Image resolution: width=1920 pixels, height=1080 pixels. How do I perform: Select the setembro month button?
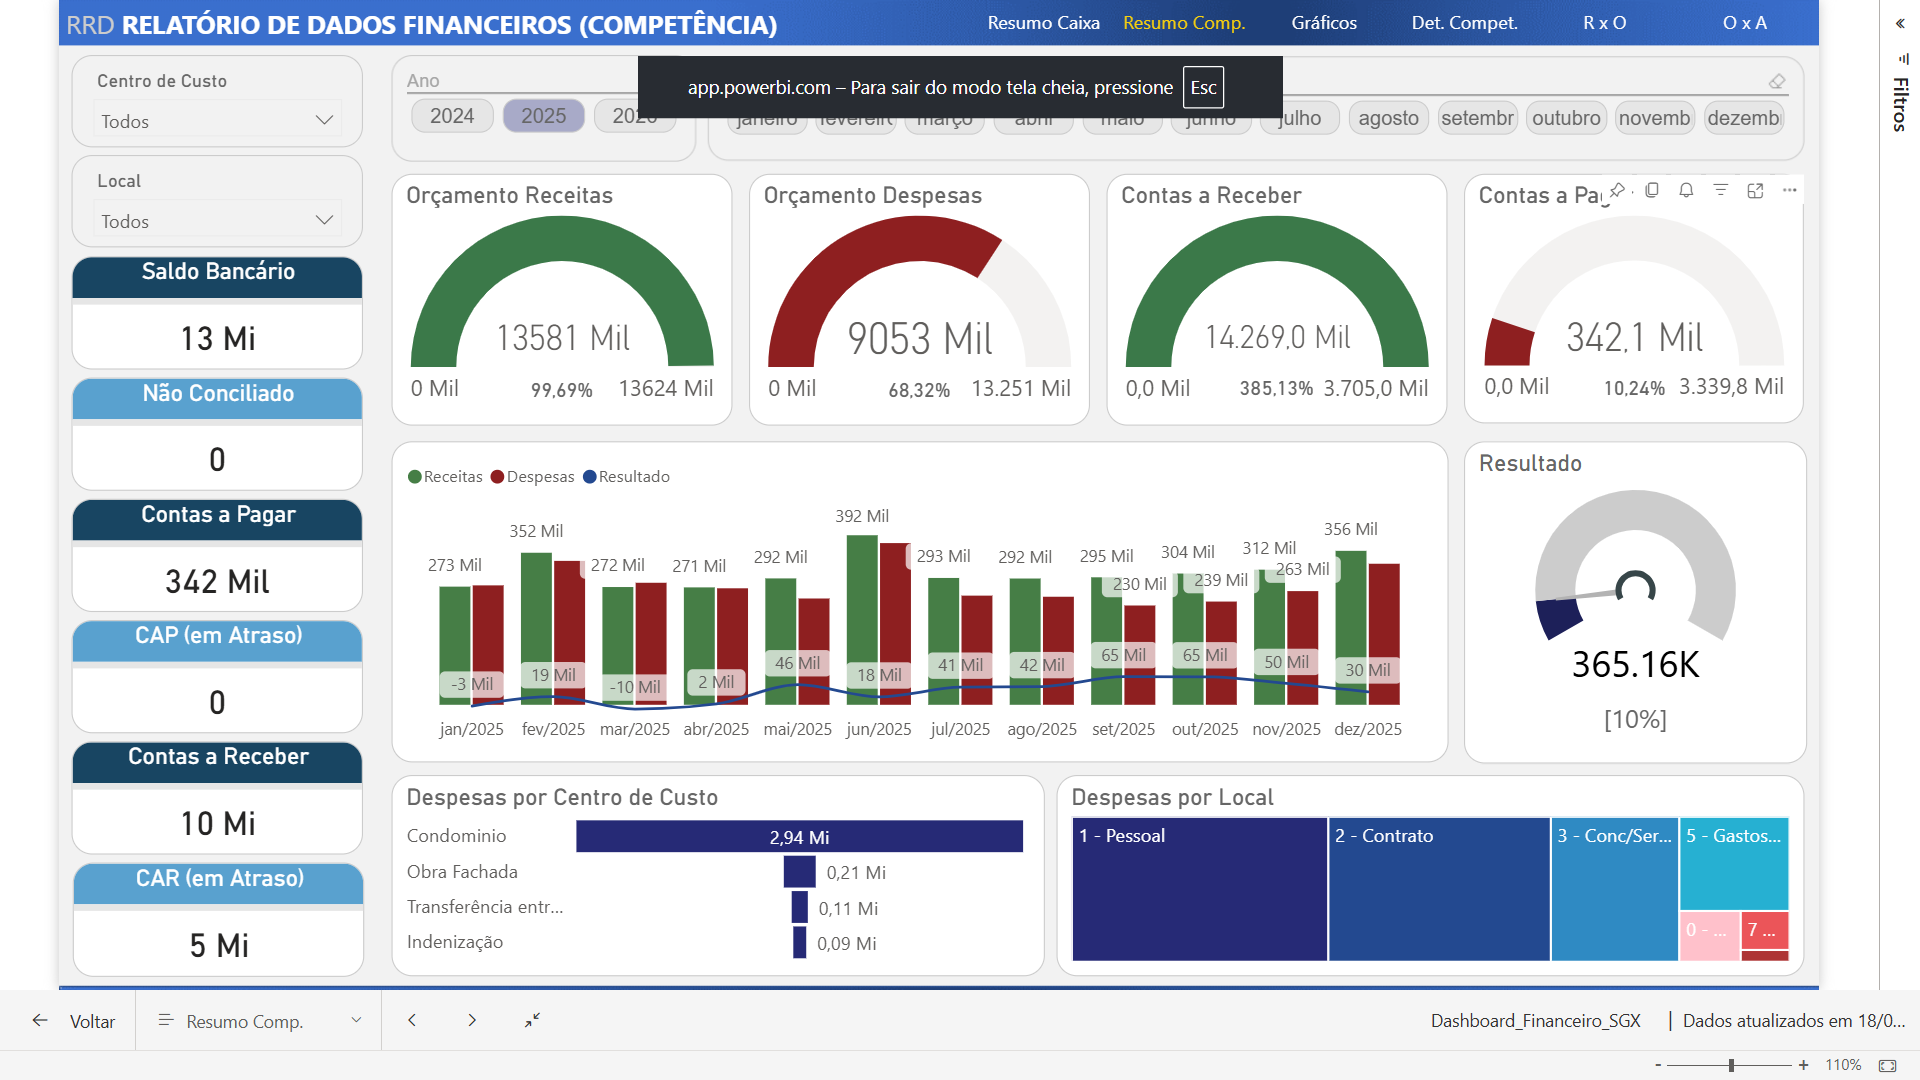[1477, 118]
